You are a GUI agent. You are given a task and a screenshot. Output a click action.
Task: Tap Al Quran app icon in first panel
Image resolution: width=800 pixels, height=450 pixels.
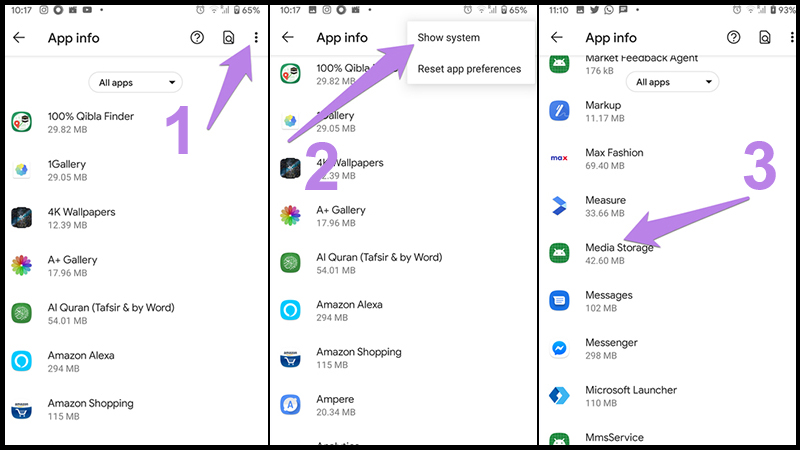coord(21,313)
